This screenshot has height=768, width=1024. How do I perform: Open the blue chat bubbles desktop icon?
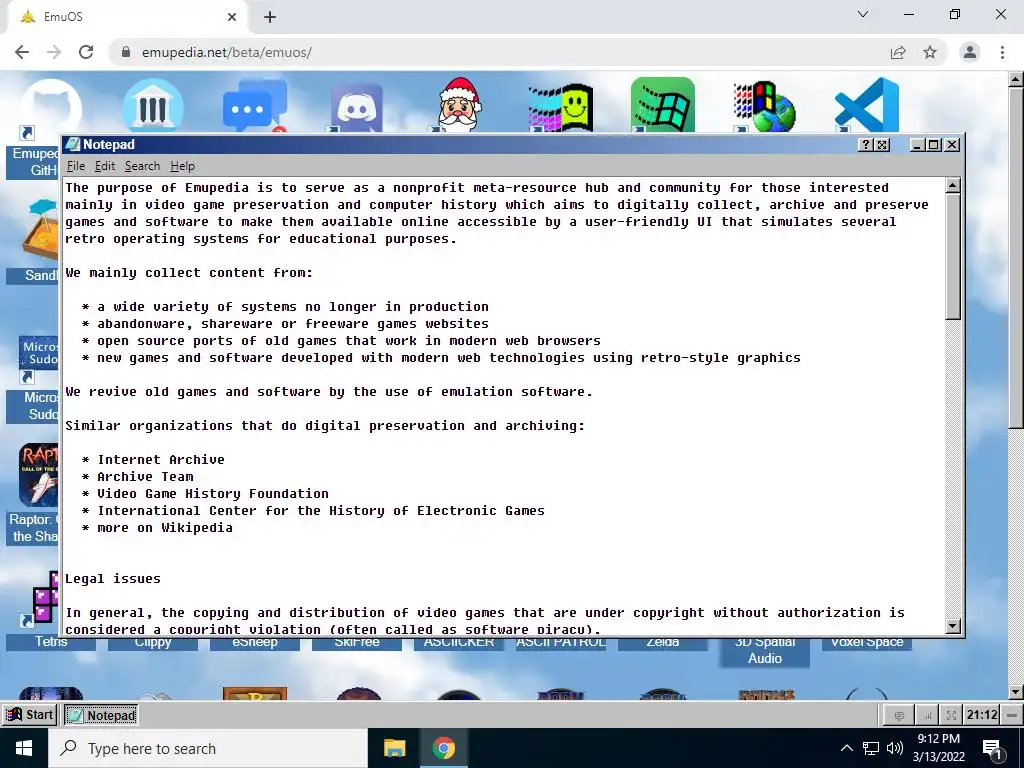click(x=255, y=106)
